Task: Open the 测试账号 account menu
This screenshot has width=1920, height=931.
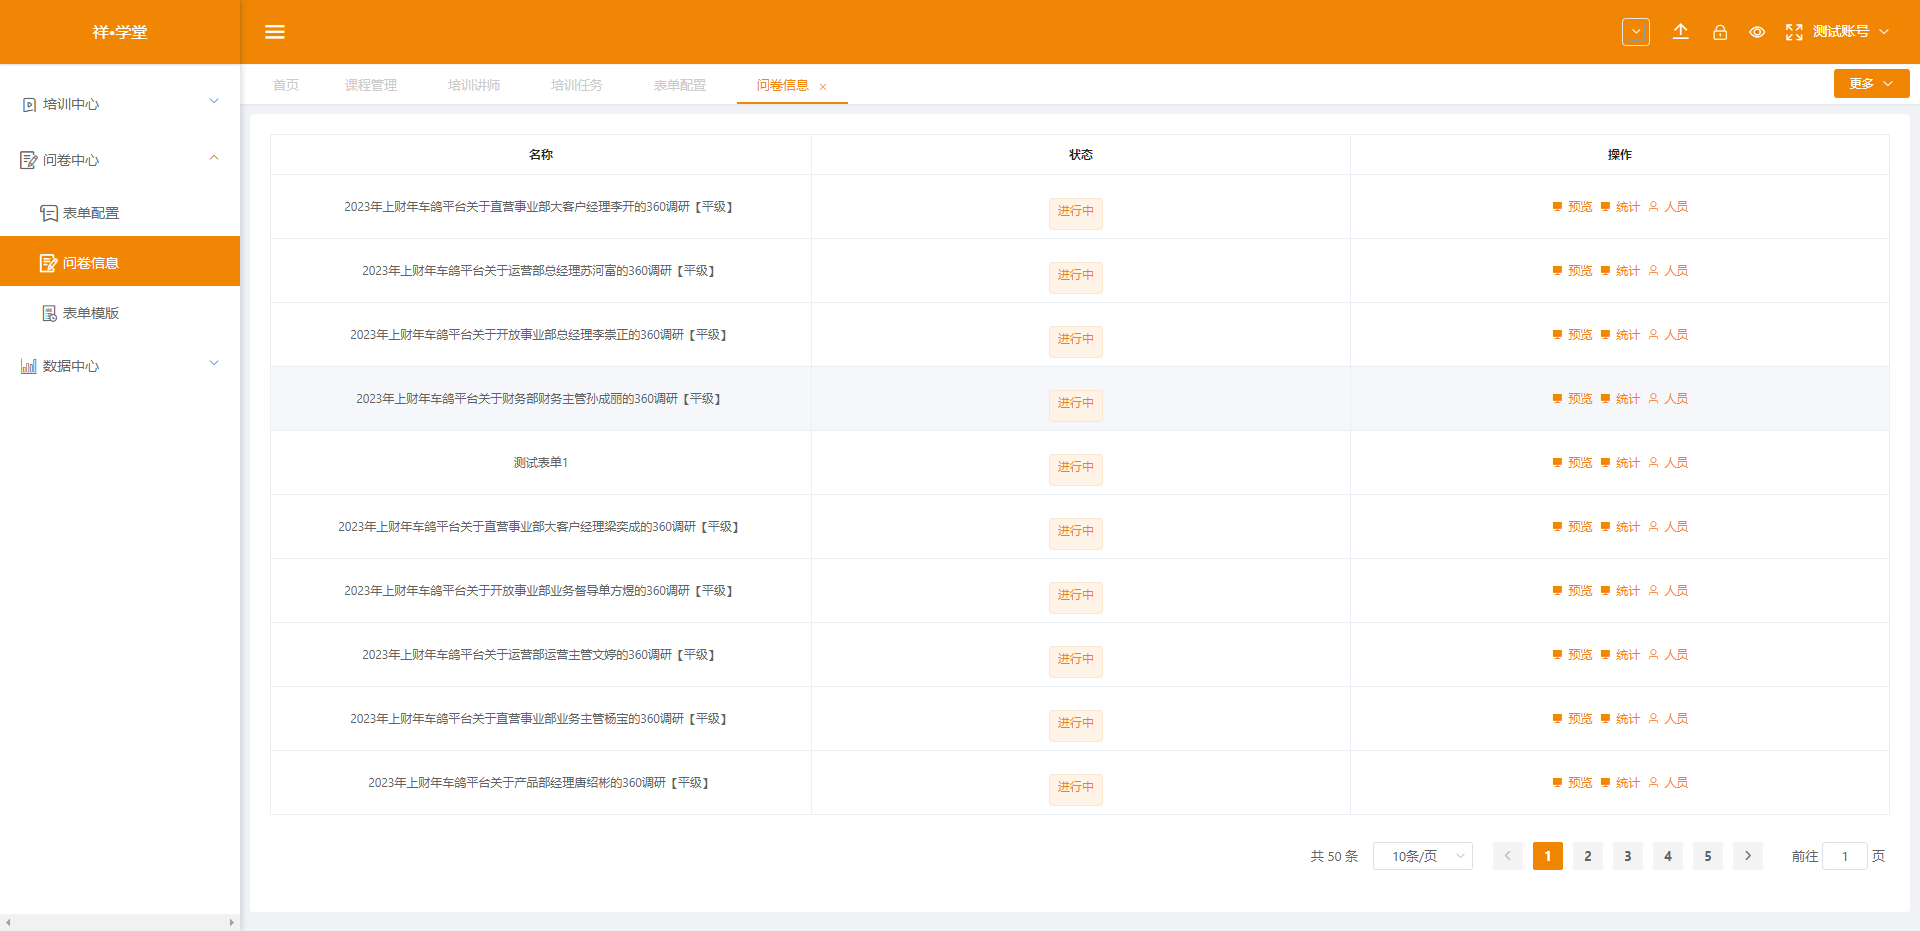Action: (x=1851, y=32)
